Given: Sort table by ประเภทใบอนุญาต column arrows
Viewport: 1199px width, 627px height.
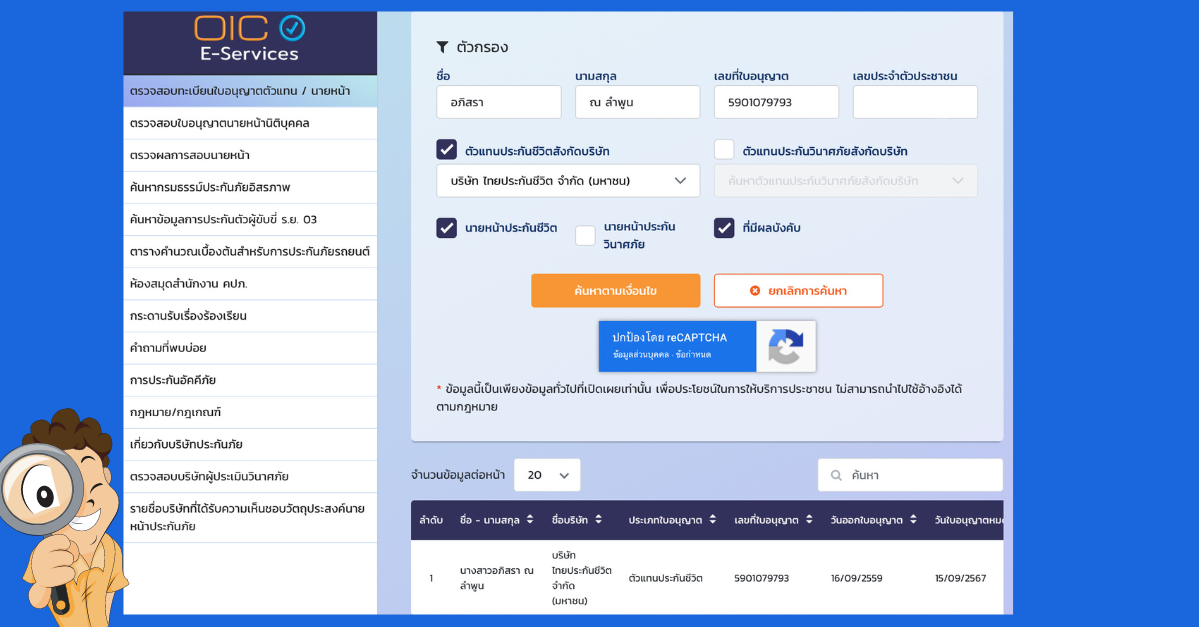Looking at the screenshot, I should point(713,520).
